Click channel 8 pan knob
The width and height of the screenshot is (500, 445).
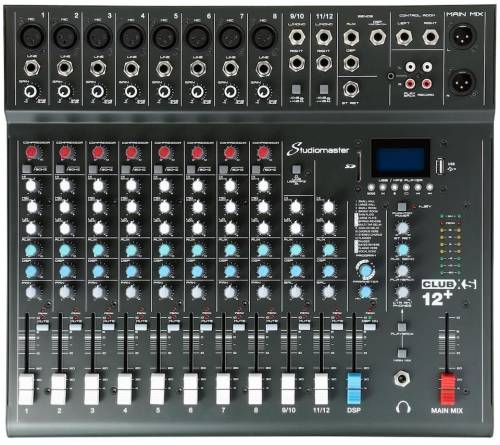[263, 292]
